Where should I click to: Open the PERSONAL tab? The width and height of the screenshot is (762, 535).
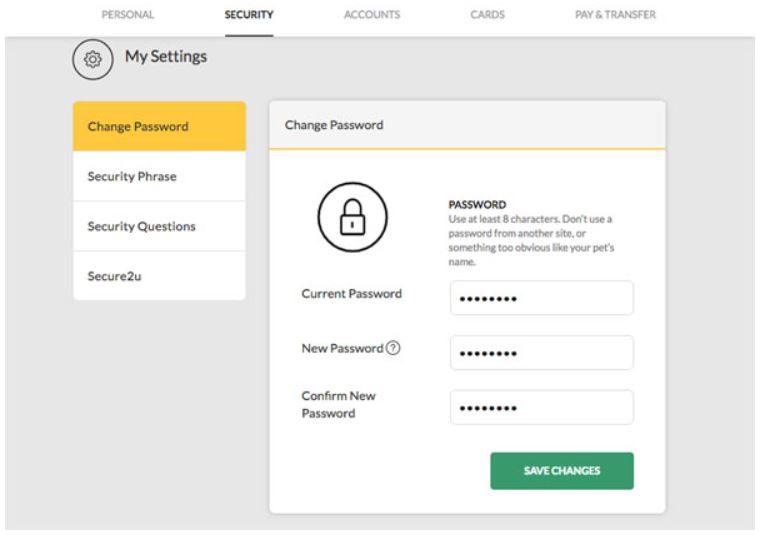pyautogui.click(x=128, y=15)
